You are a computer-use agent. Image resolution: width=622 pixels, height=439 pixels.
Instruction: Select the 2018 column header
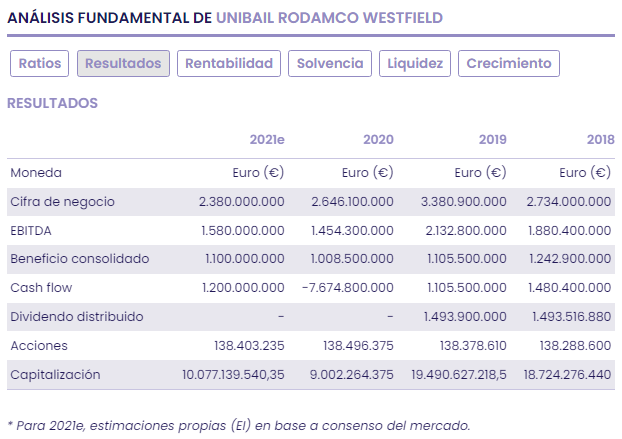(x=600, y=139)
